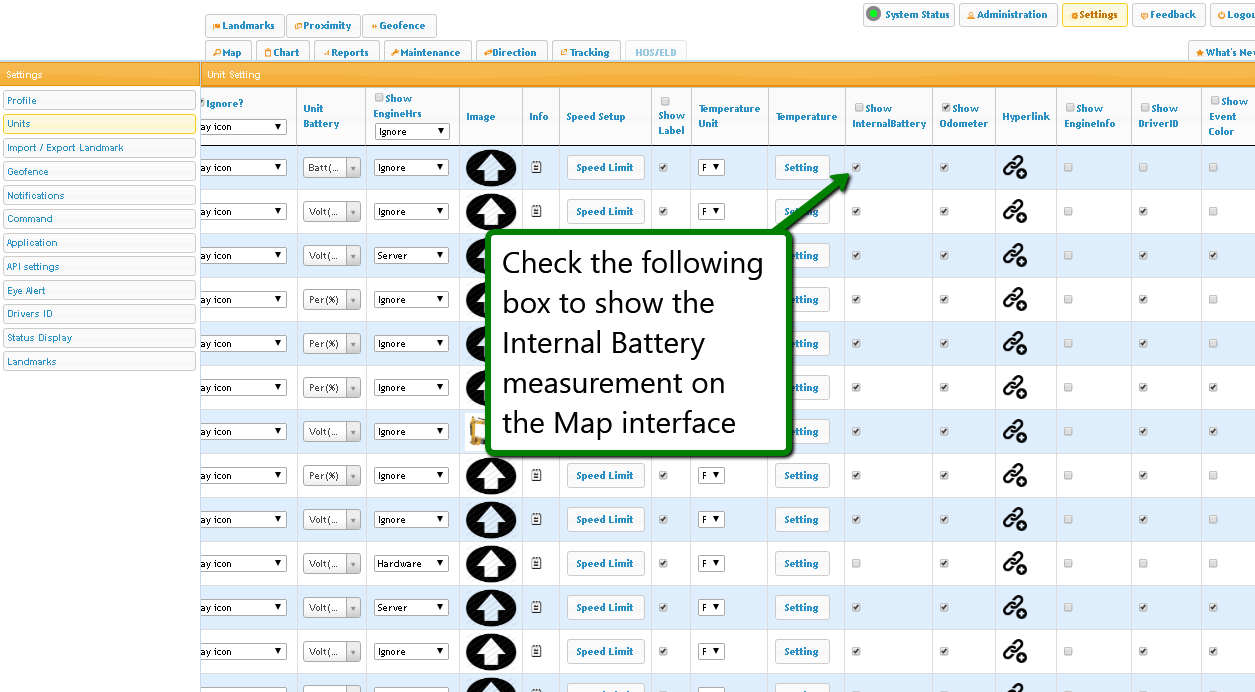Open the Hardware engine hours dropdown

pyautogui.click(x=412, y=564)
